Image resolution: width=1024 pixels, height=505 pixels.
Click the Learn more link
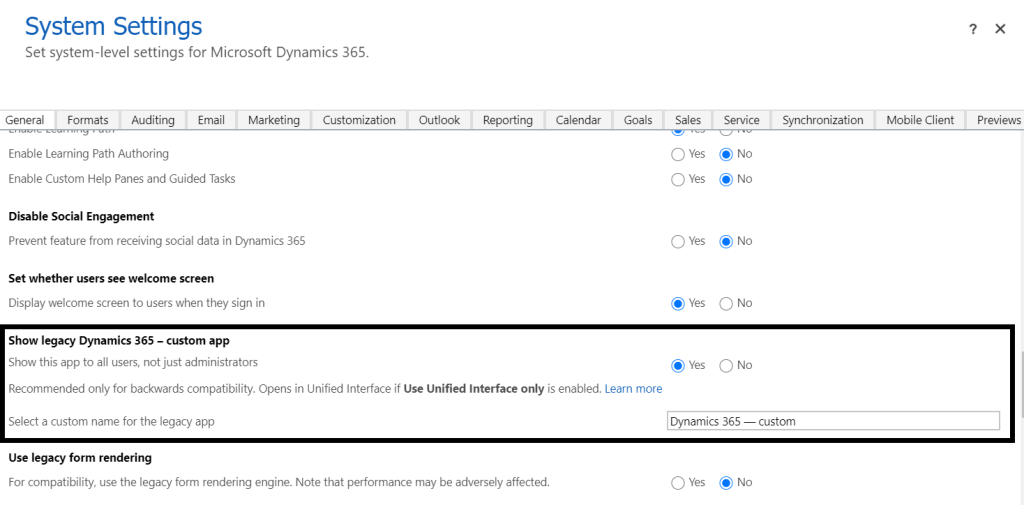click(633, 388)
